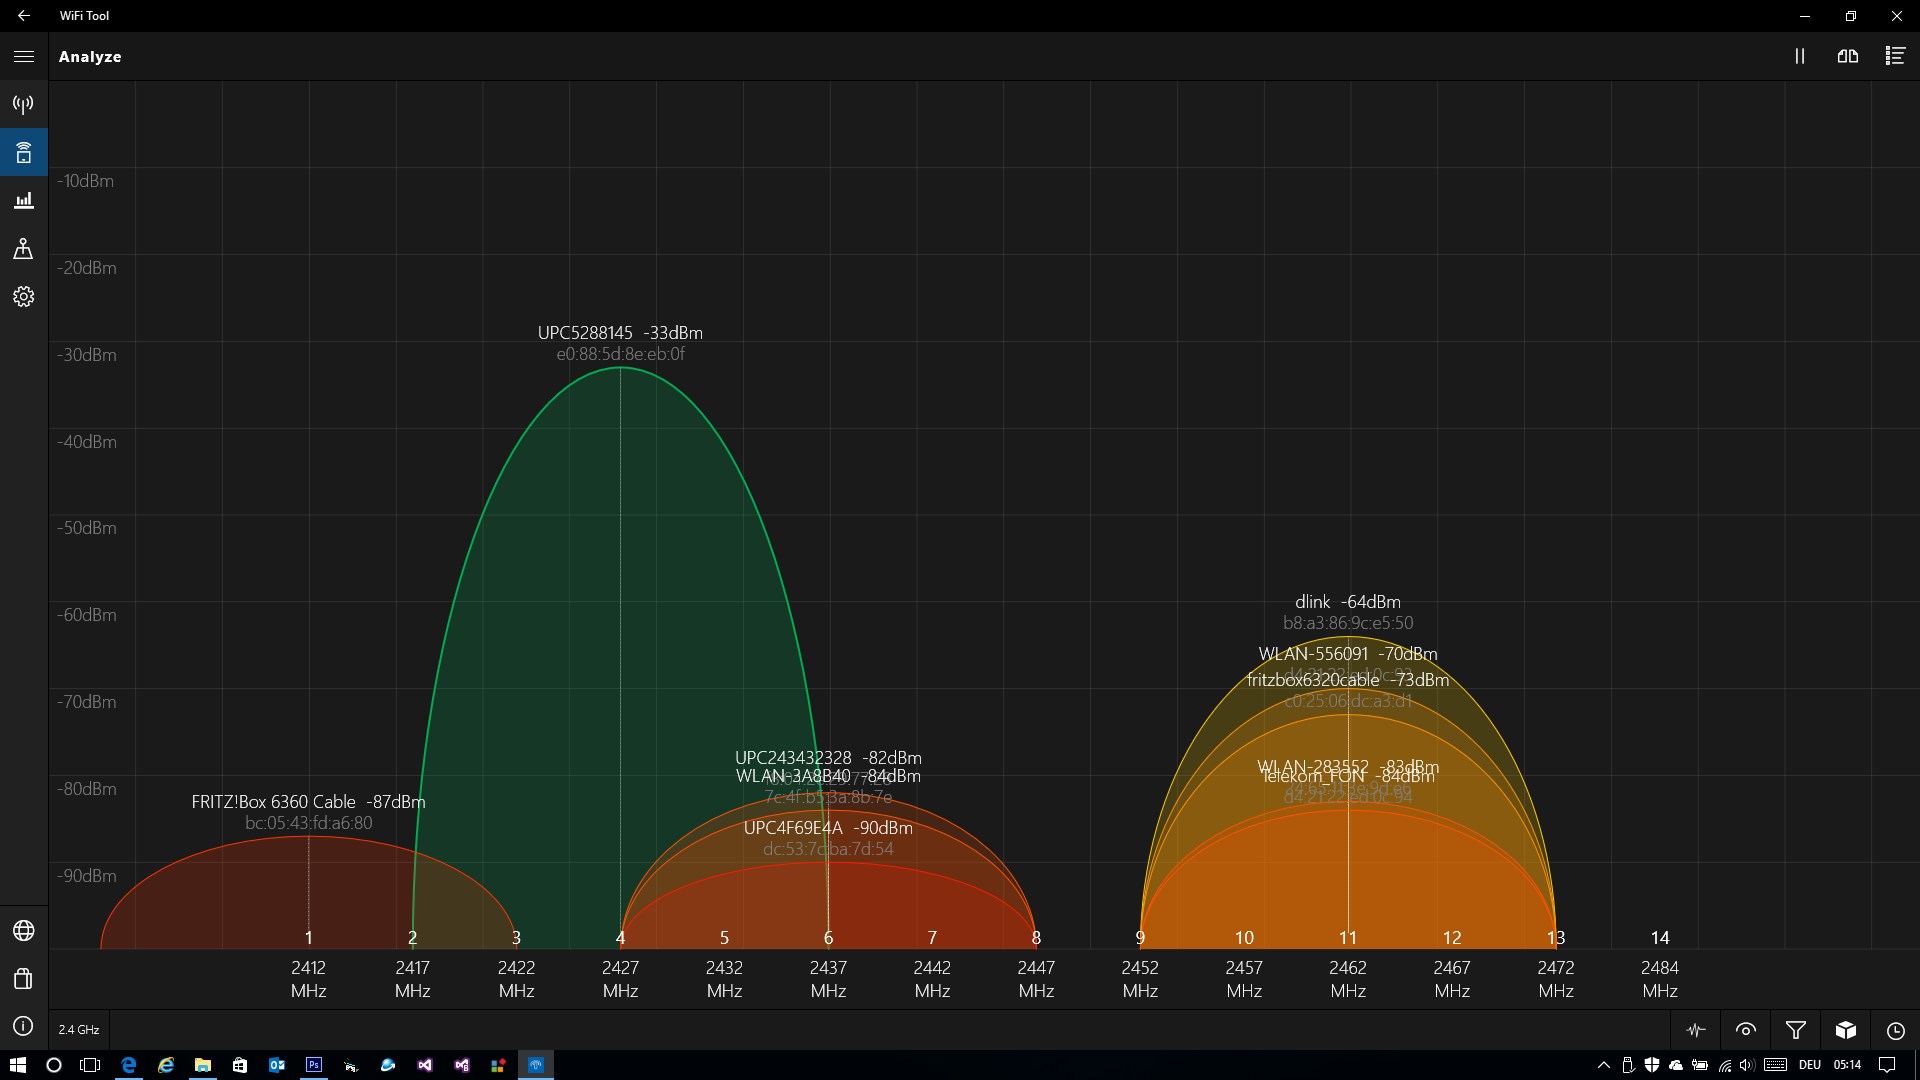Toggle the waveform signal graph view
Image resolution: width=1920 pixels, height=1080 pixels.
pyautogui.click(x=1696, y=1030)
